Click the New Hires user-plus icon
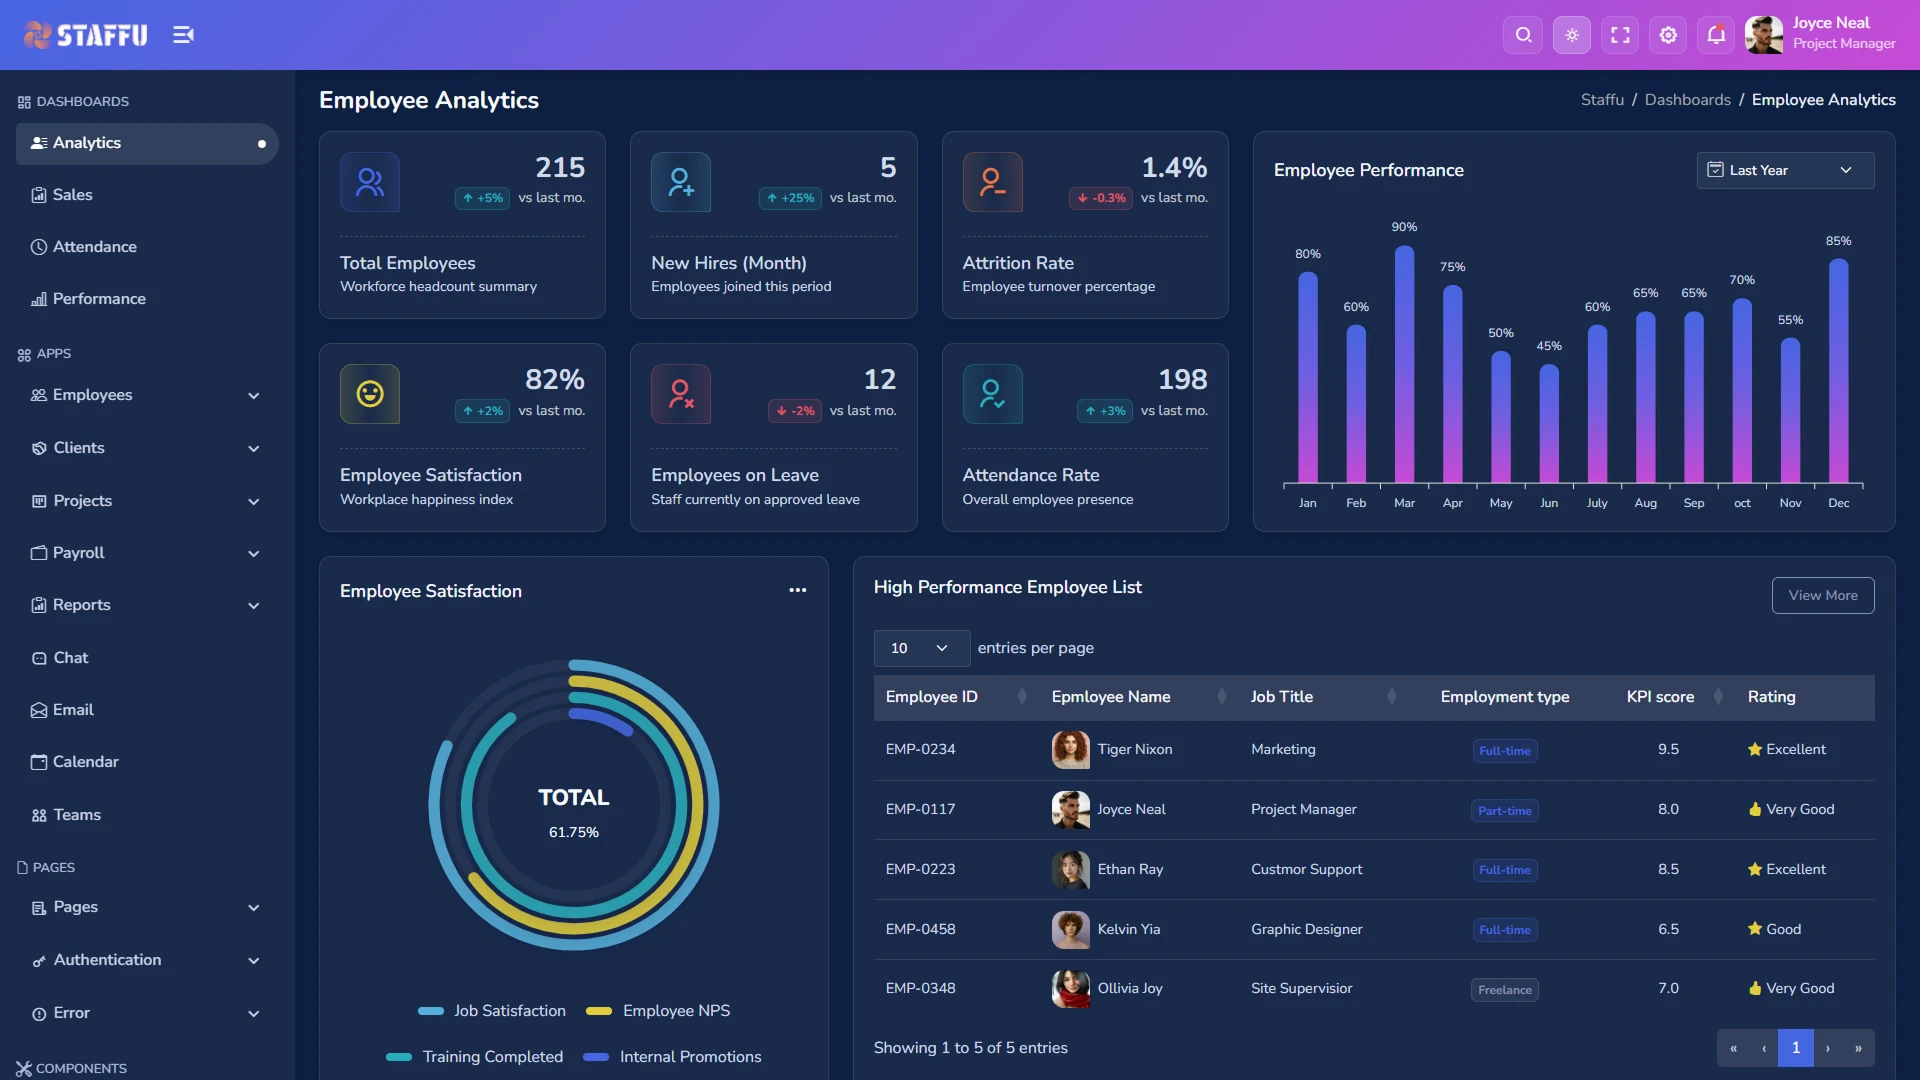This screenshot has width=1920, height=1080. [681, 182]
